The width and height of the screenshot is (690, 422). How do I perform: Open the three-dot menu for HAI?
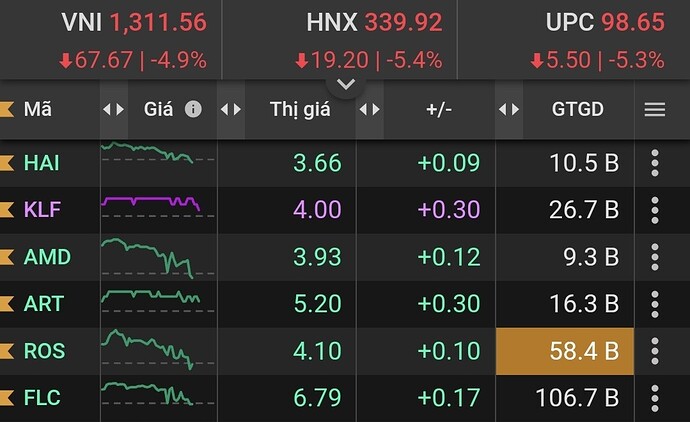tap(655, 163)
